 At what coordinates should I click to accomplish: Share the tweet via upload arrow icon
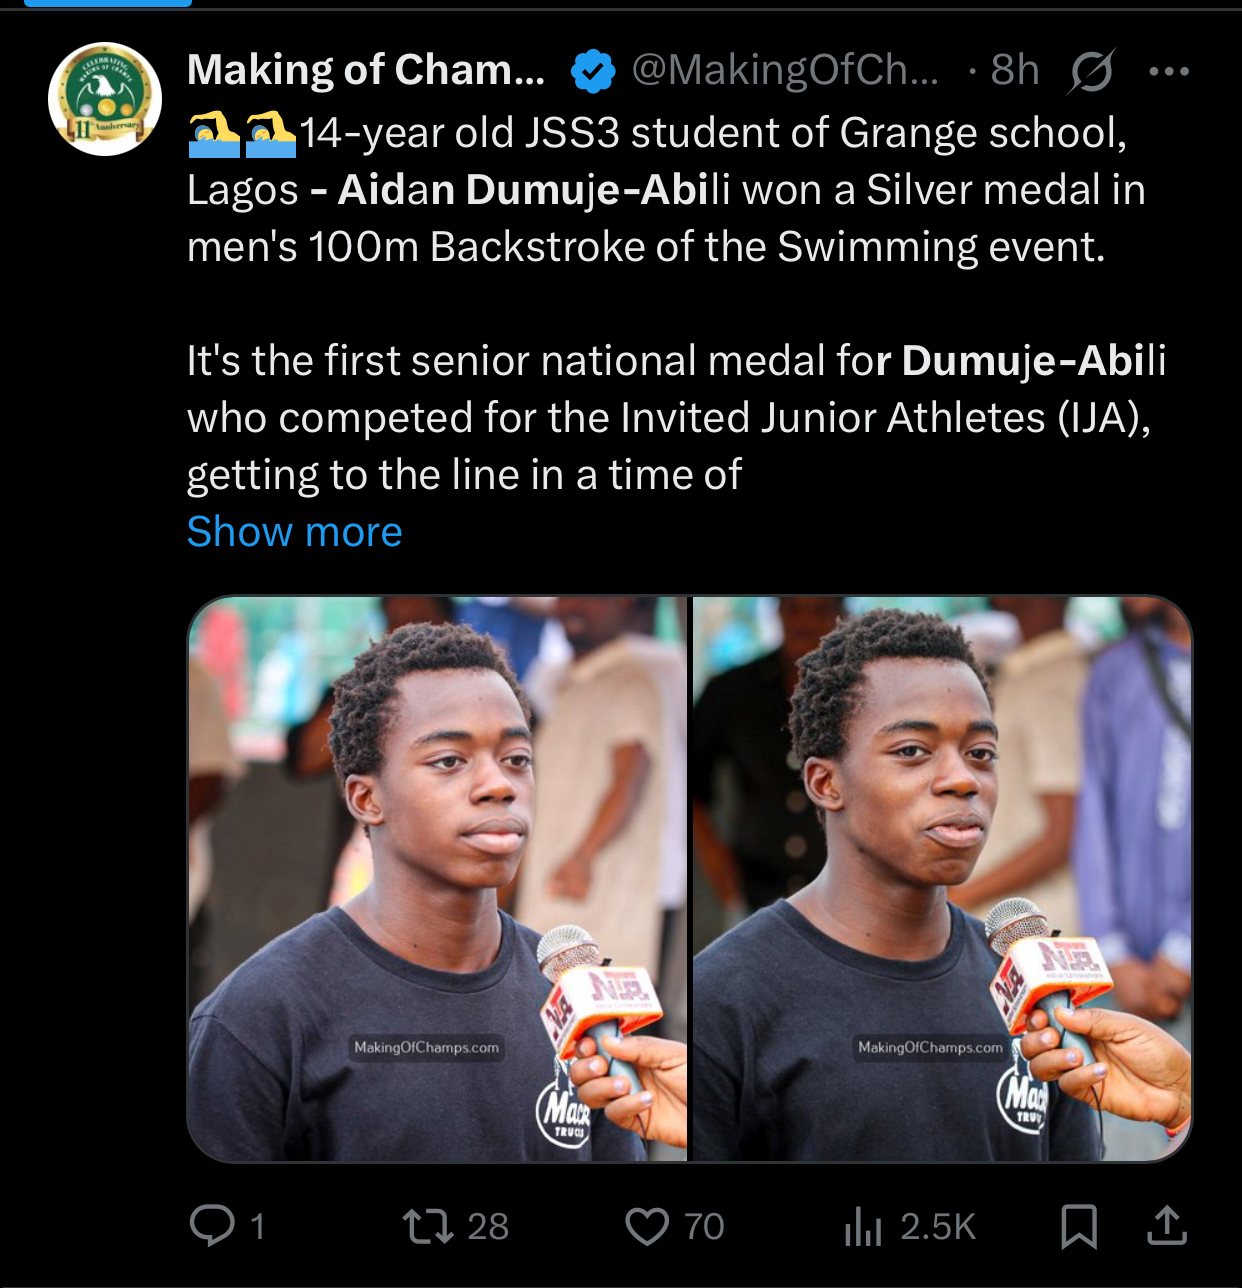[x=1166, y=1226]
